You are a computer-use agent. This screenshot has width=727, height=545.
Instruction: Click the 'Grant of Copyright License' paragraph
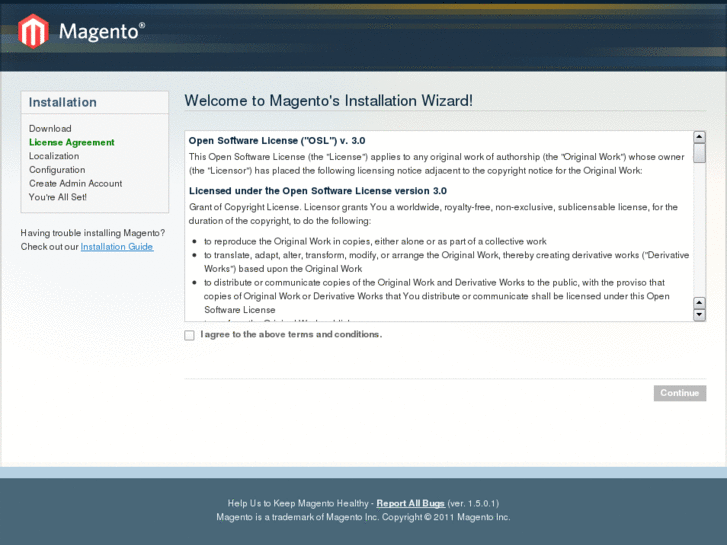433,214
